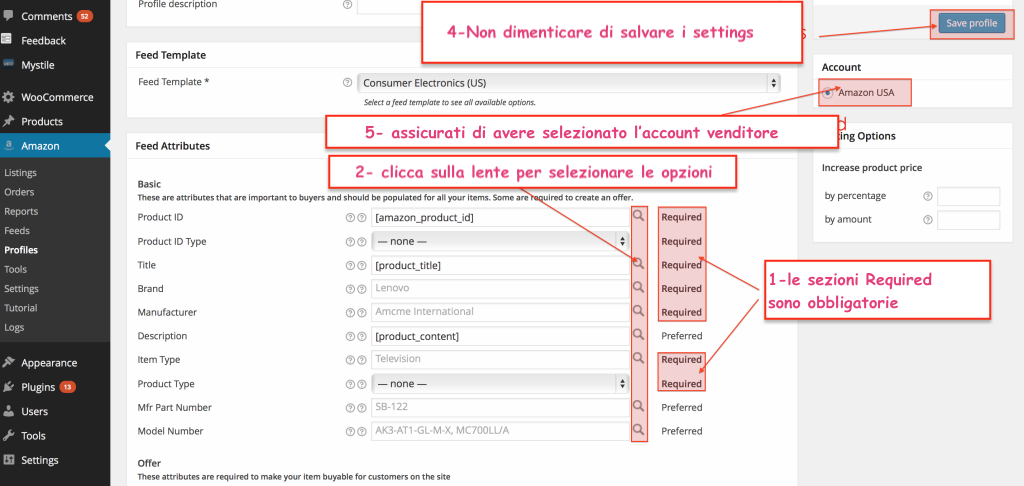The height and width of the screenshot is (486, 1024).
Task: Click the by percentage price input
Action: tap(968, 196)
